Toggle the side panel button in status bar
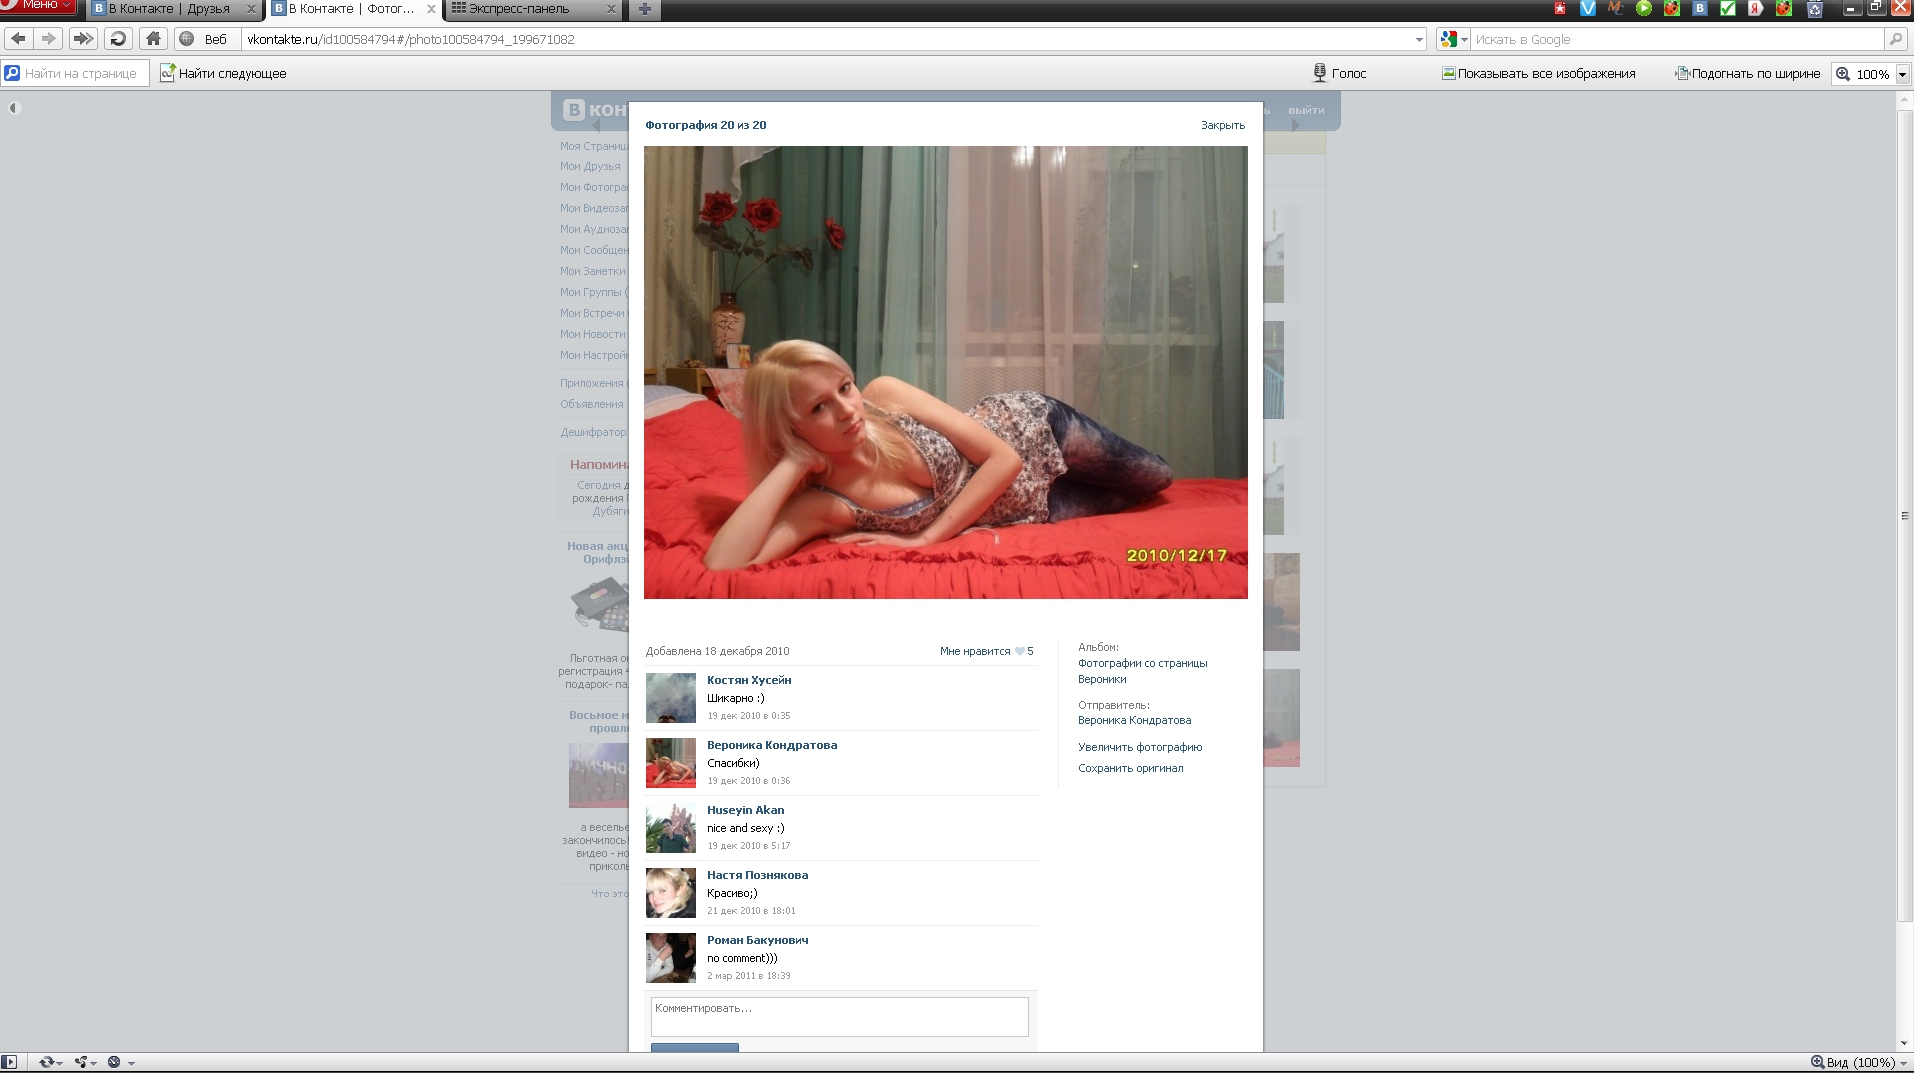The width and height of the screenshot is (1920, 1080). point(9,1062)
